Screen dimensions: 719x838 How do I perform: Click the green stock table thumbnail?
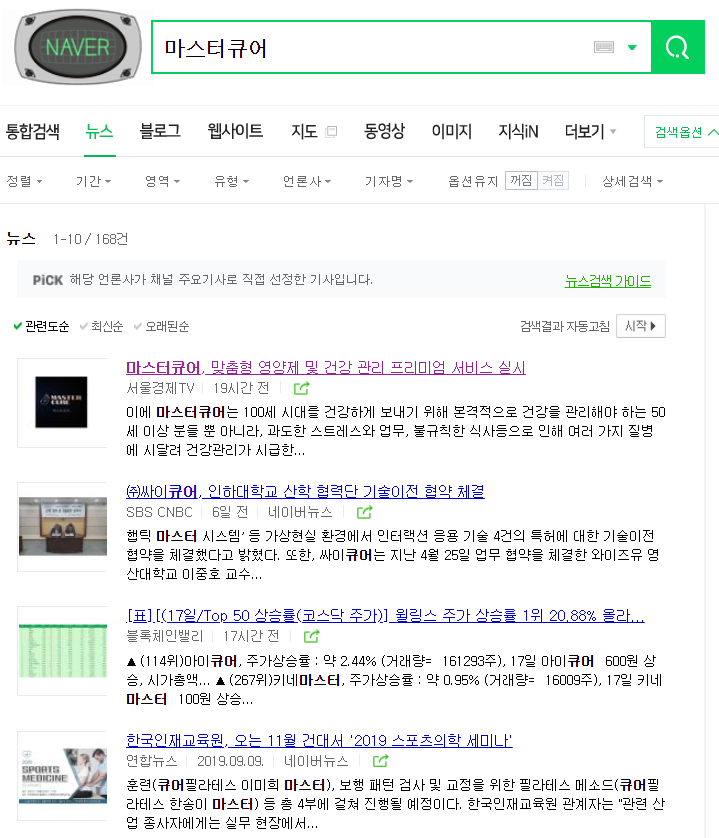(x=62, y=651)
